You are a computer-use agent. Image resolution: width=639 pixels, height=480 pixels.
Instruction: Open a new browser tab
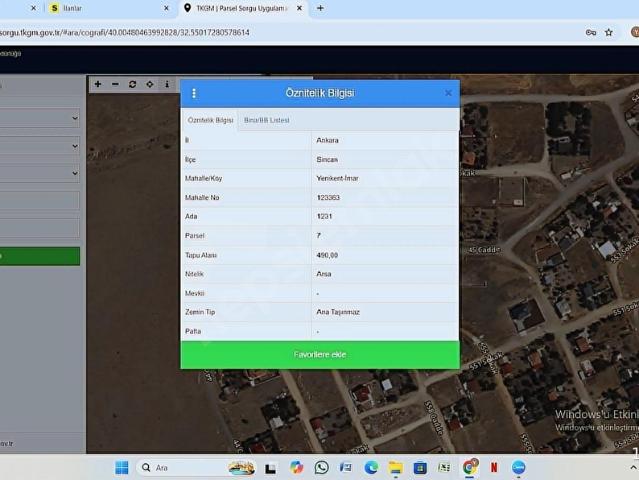(320, 8)
